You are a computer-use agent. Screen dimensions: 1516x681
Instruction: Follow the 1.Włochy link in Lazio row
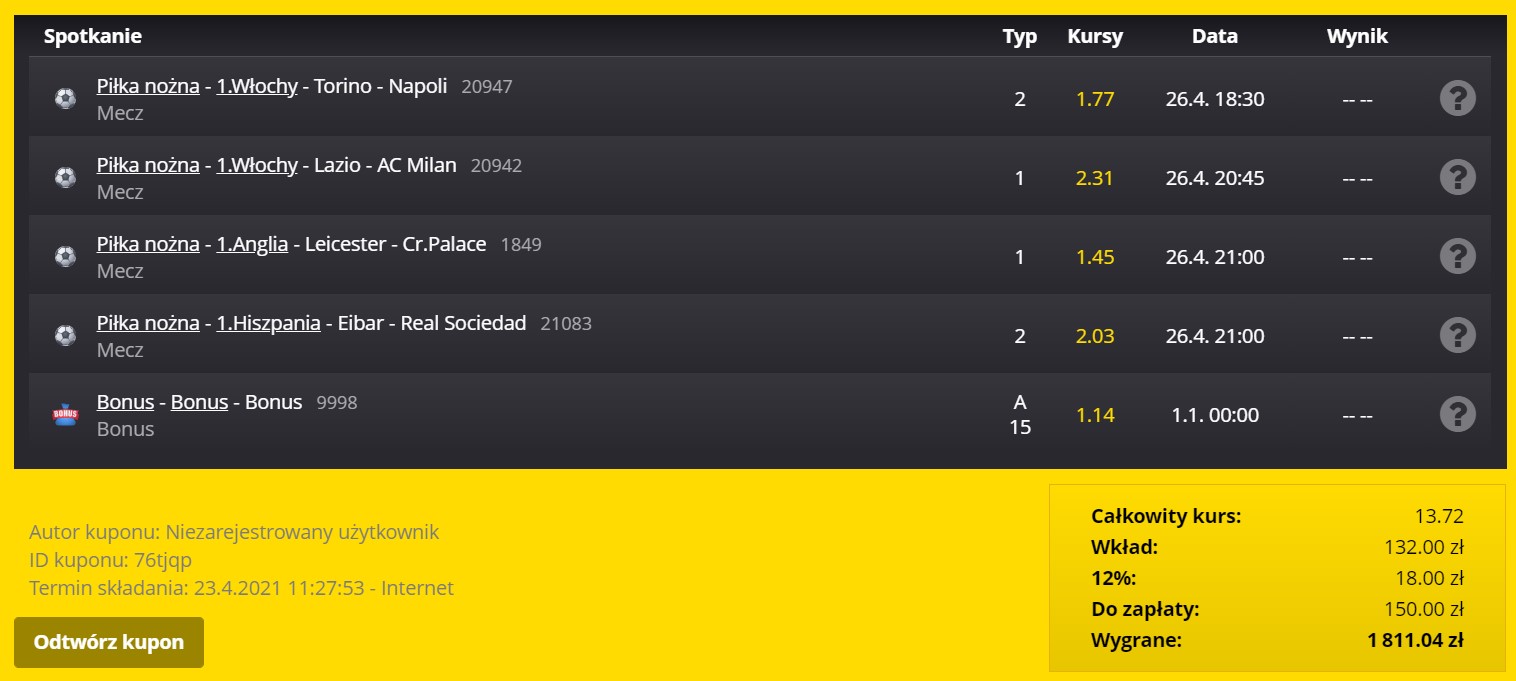click(257, 165)
